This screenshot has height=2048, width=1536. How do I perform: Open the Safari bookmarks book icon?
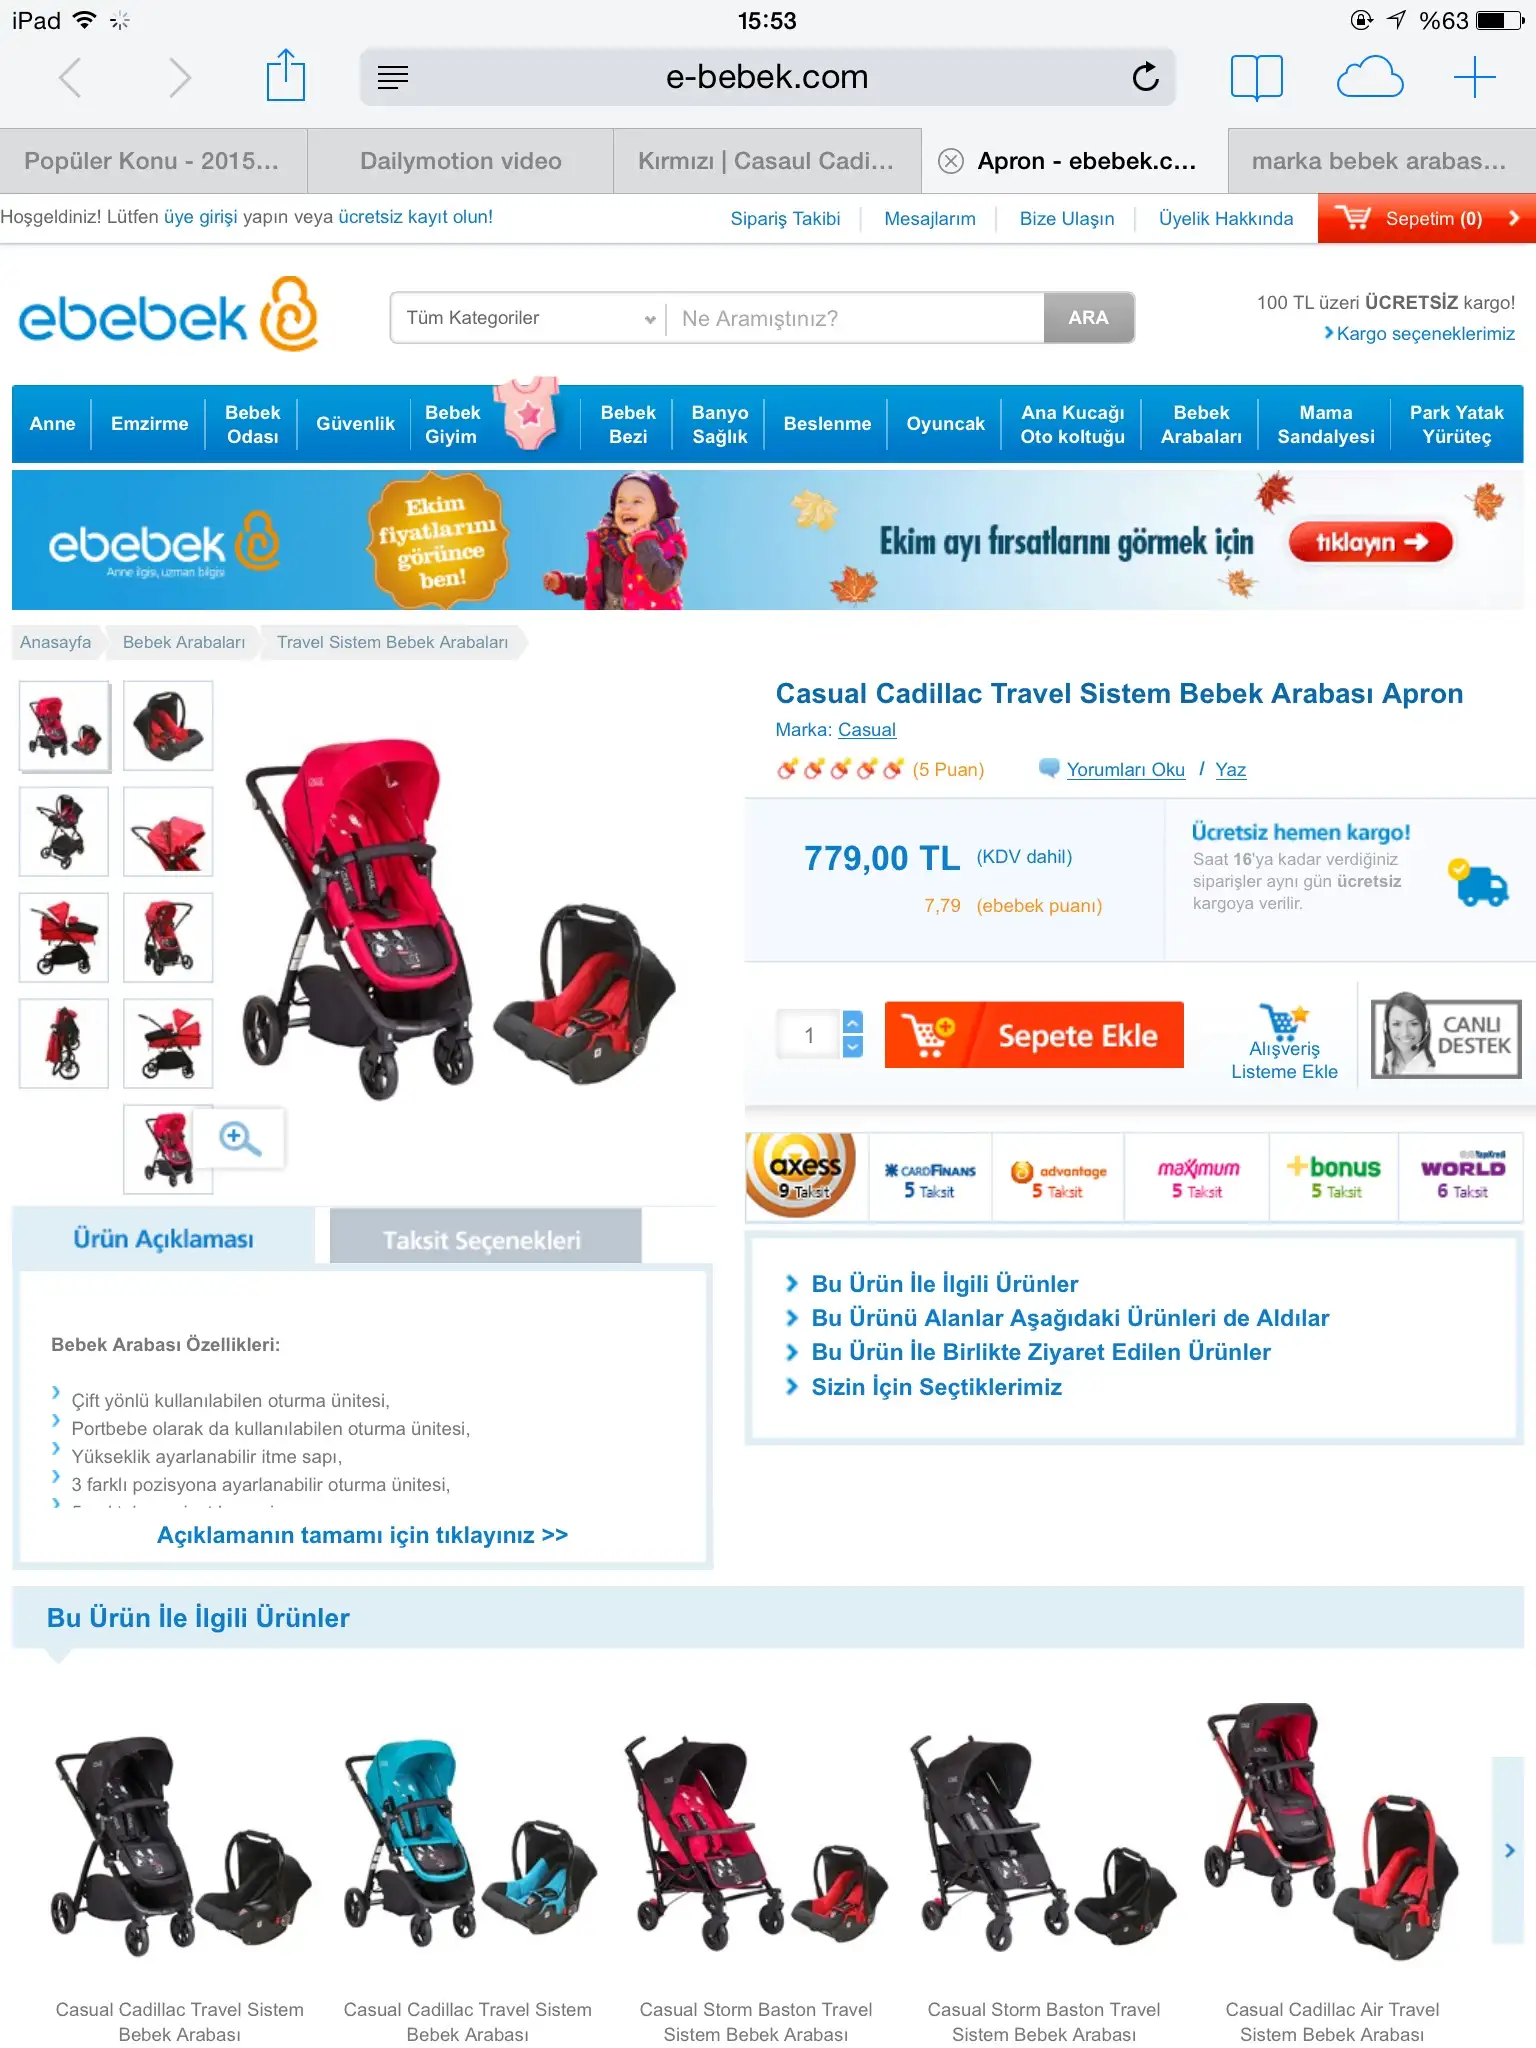[x=1256, y=77]
